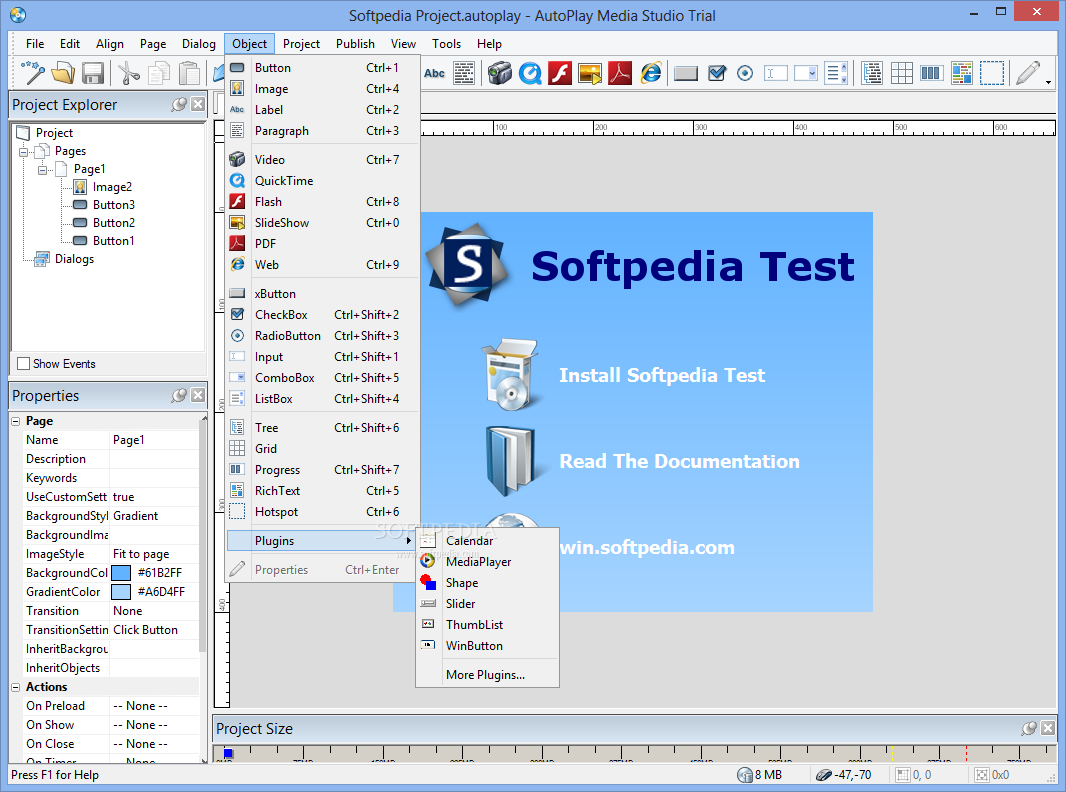
Task: Insert a Hotspot object via dashed square icon
Action: (x=992, y=73)
